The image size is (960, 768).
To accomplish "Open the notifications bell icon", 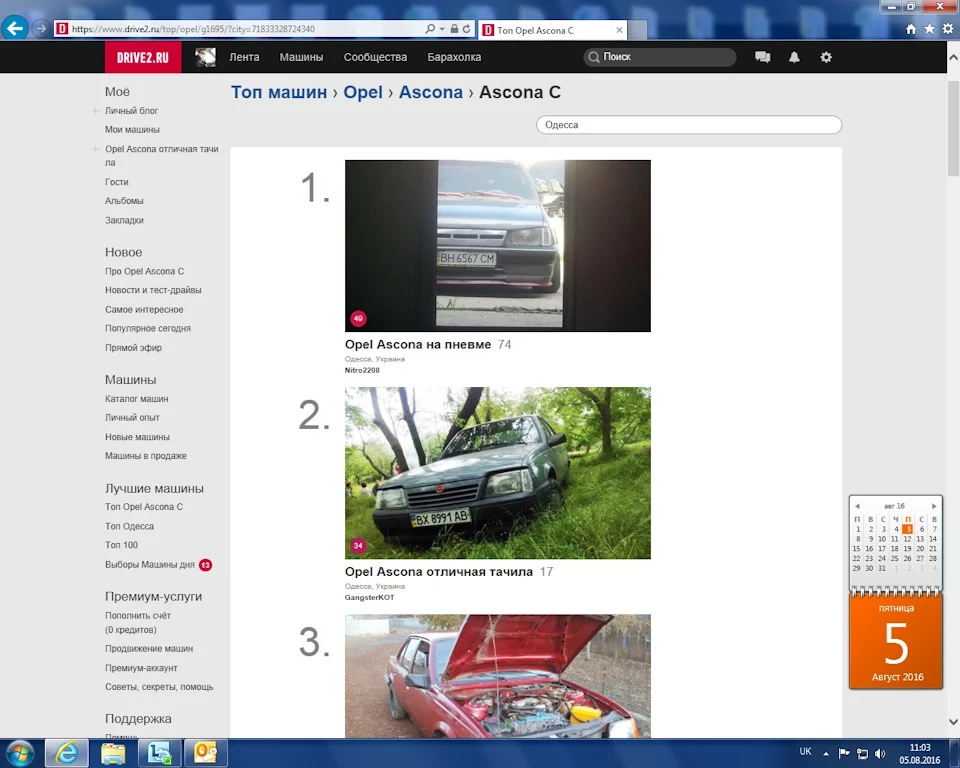I will click(794, 57).
